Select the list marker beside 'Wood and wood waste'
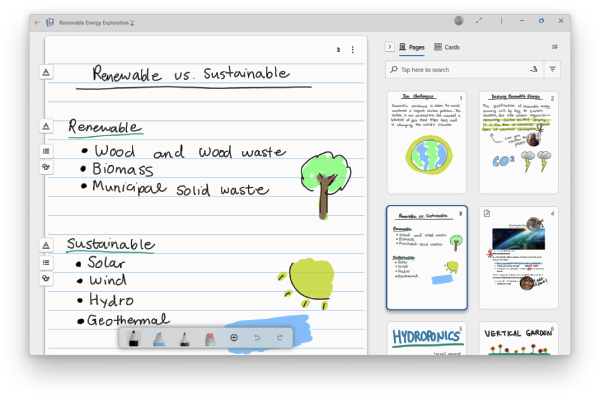Viewport: 600px width, 399px height. coord(46,151)
